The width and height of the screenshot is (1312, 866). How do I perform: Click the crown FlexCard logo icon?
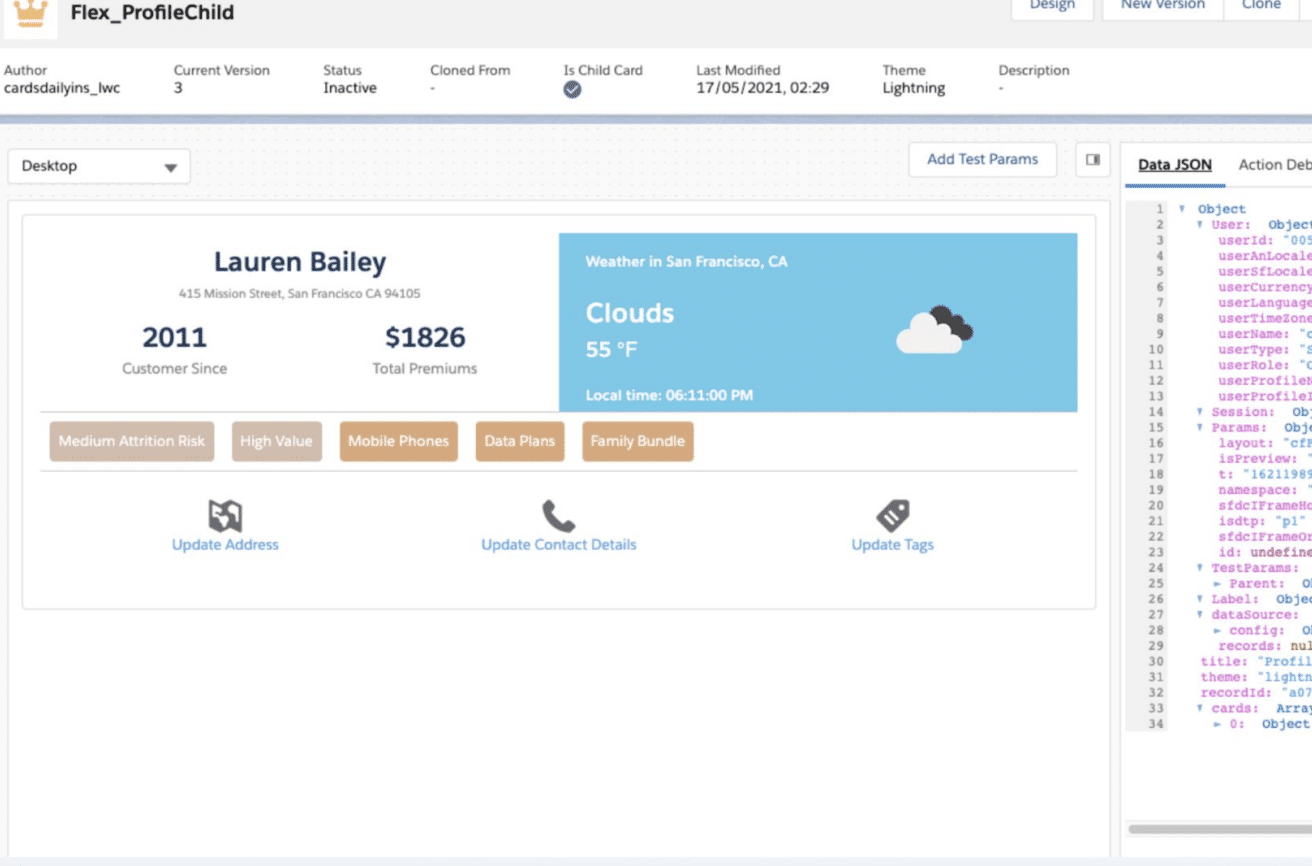31,13
